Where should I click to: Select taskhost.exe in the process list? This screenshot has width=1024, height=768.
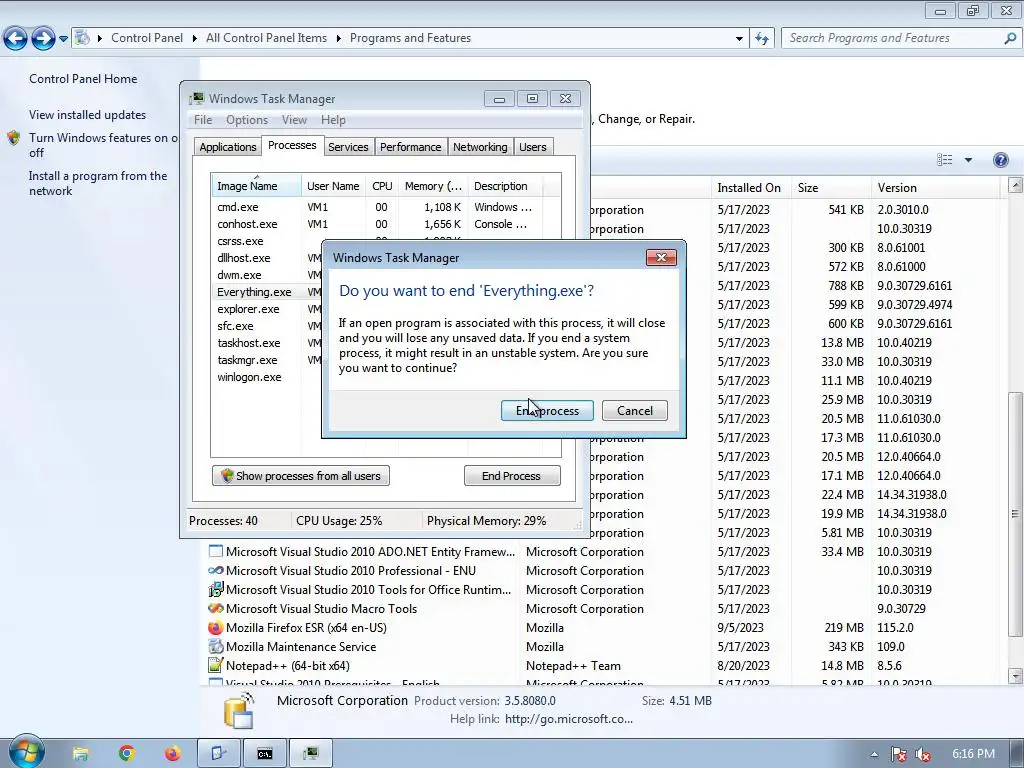(249, 343)
